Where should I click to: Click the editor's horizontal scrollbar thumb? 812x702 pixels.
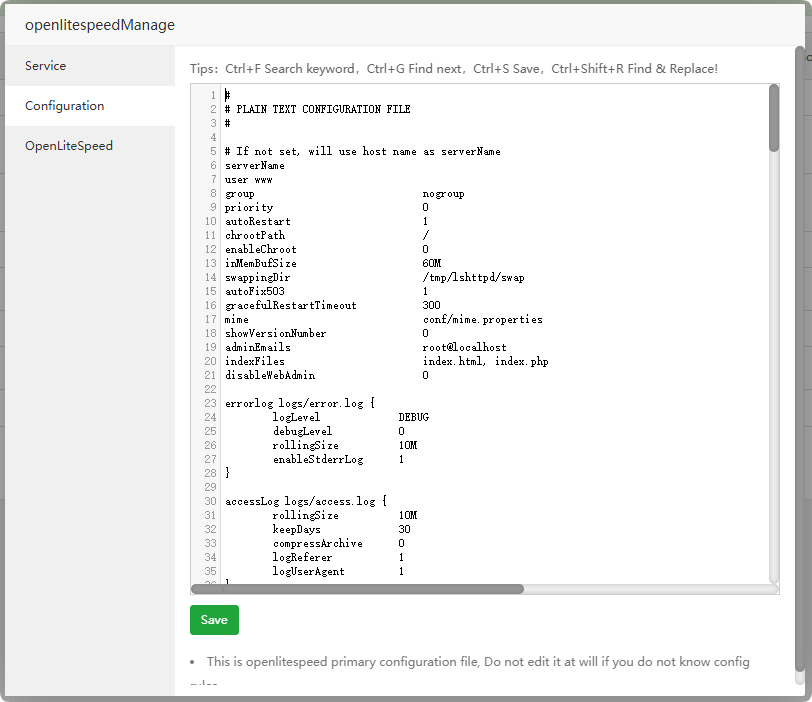tap(357, 589)
